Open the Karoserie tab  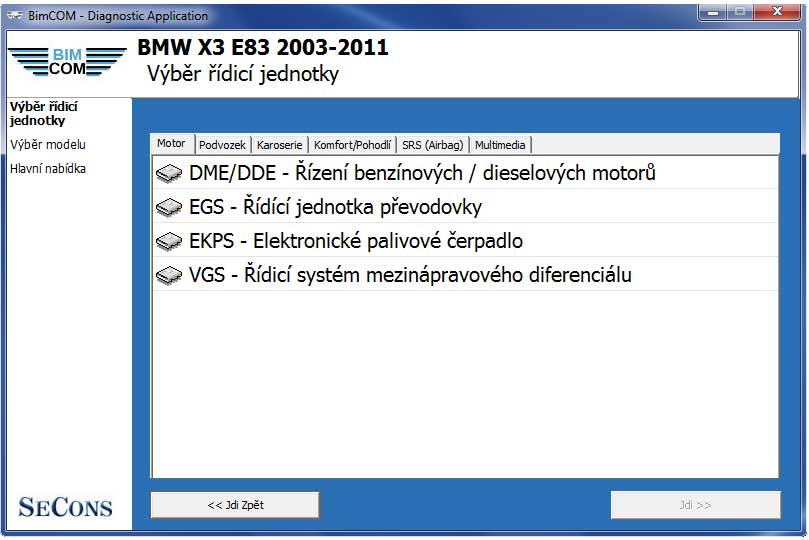[280, 145]
